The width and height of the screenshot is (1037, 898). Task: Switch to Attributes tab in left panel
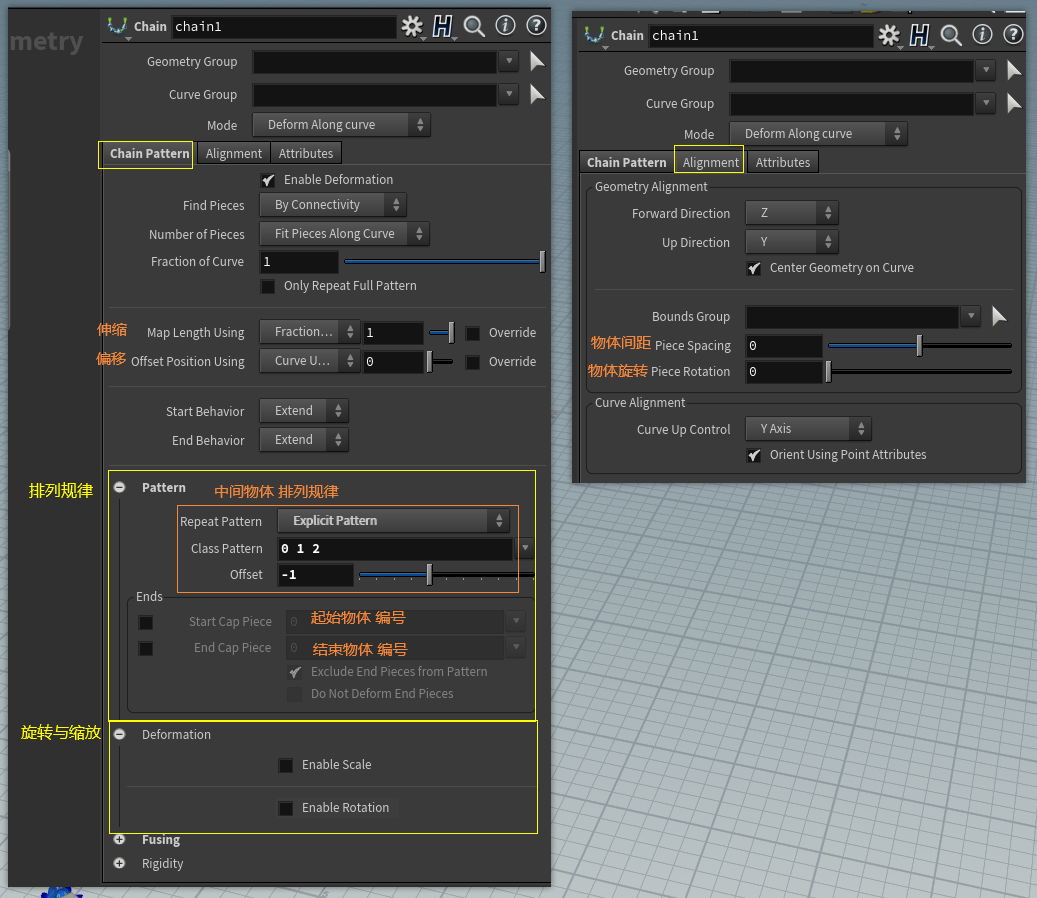[306, 153]
